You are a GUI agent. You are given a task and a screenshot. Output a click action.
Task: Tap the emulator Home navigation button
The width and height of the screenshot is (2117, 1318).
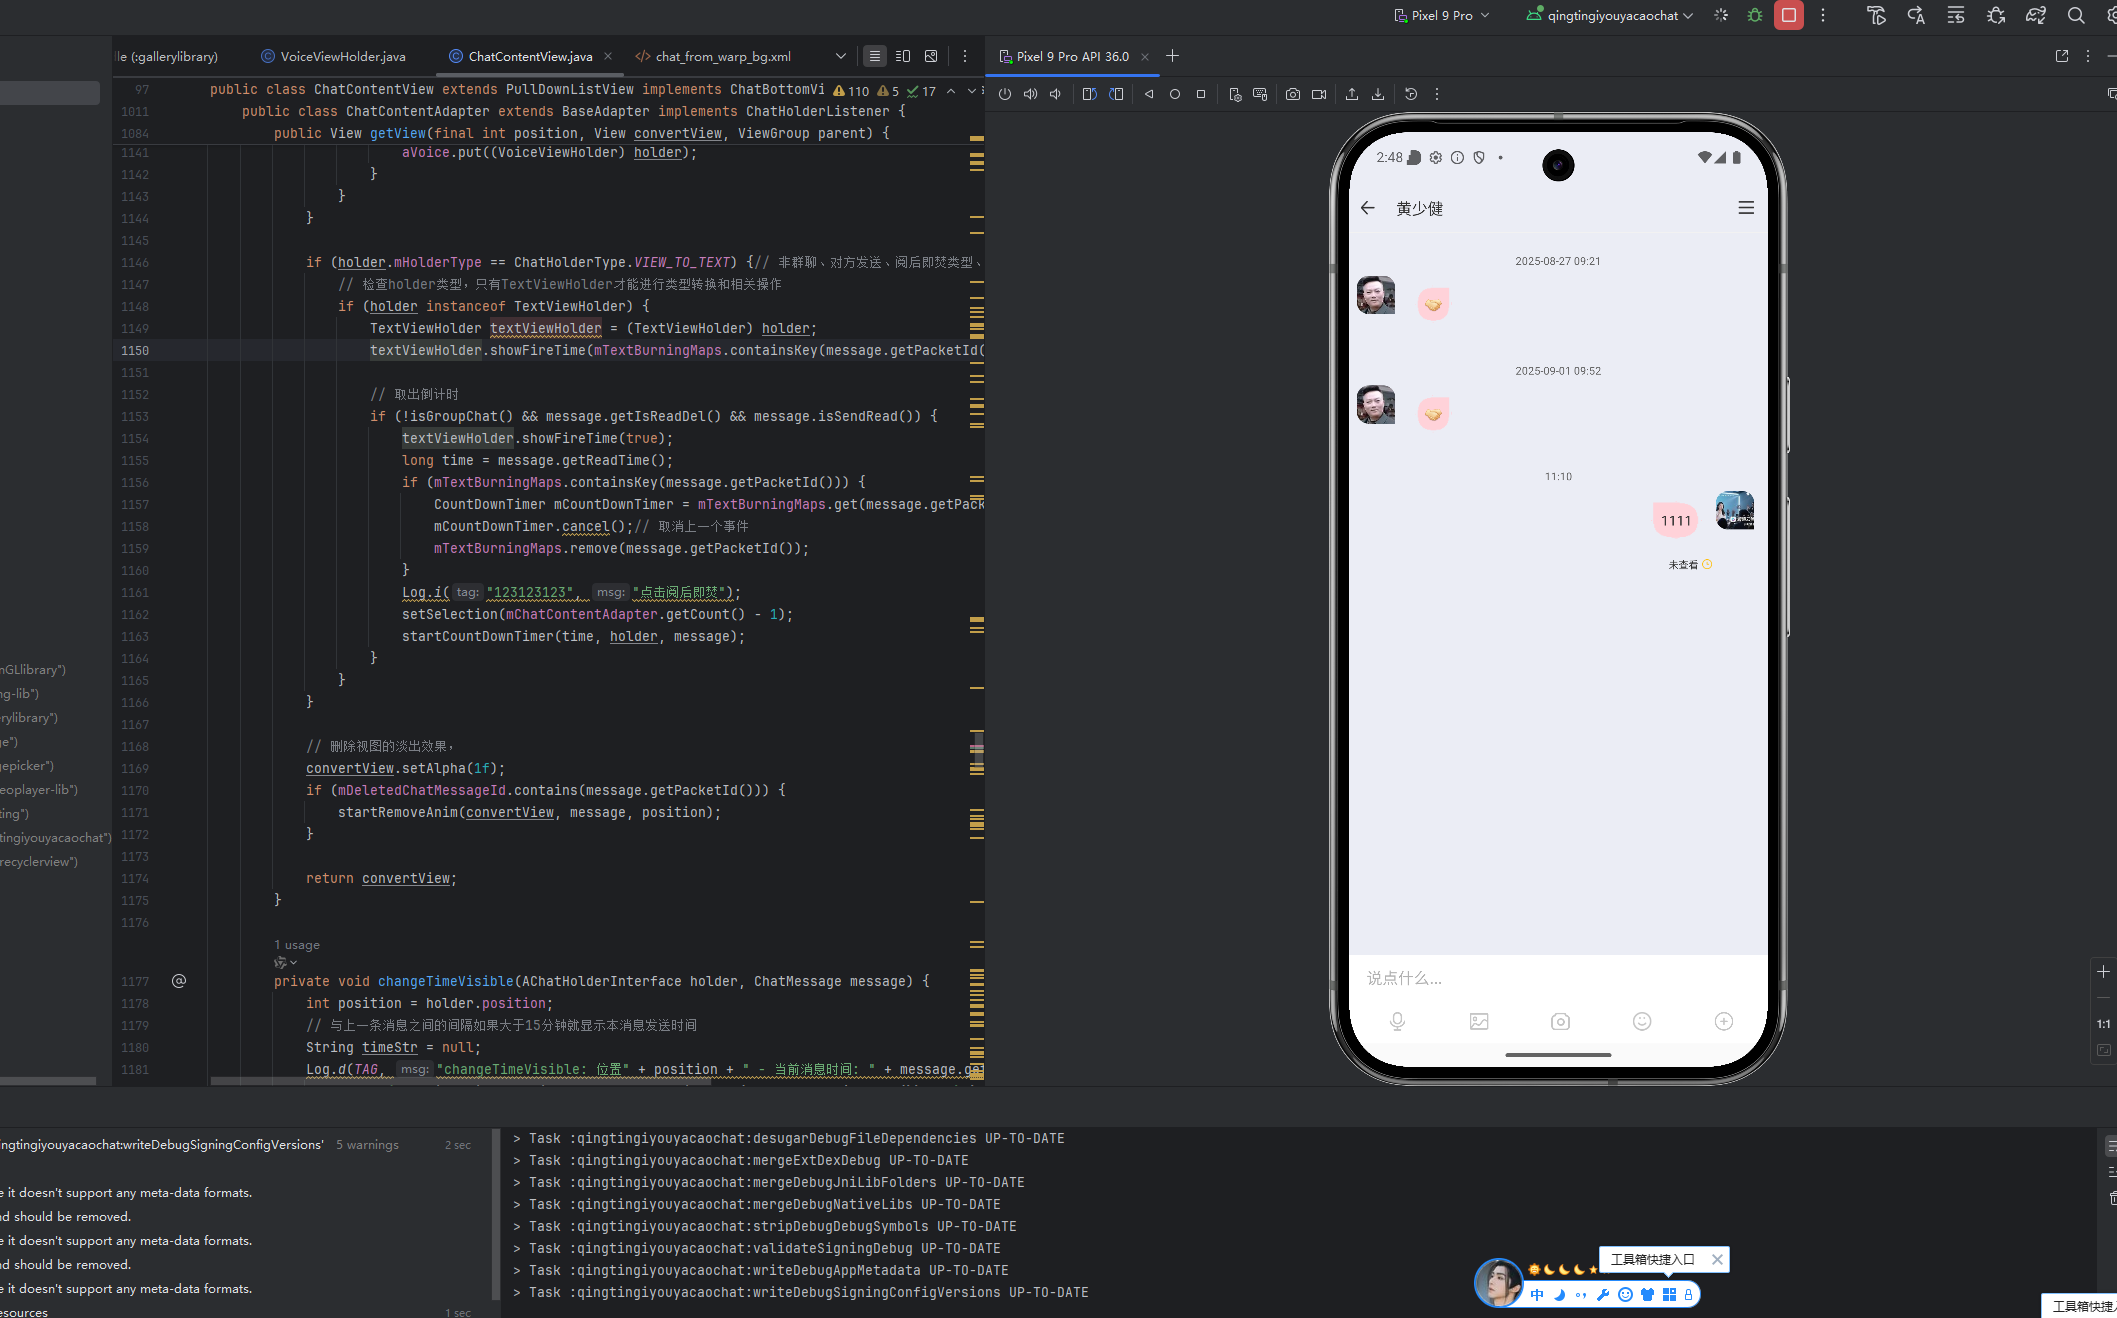[1175, 94]
